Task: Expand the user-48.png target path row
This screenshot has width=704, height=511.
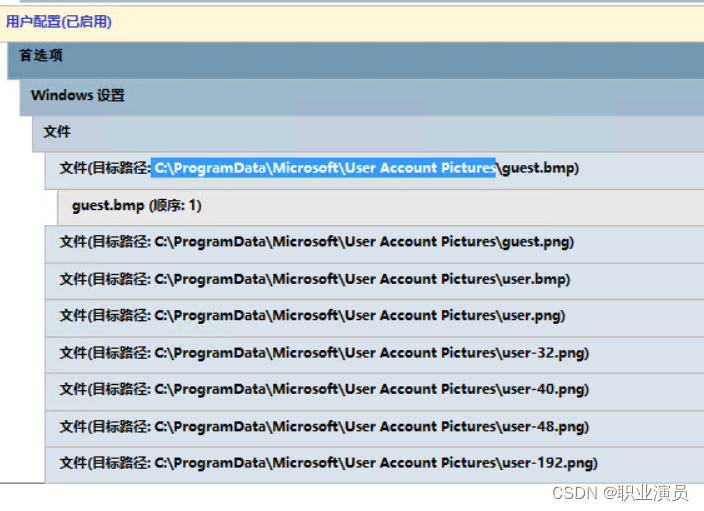Action: tap(374, 428)
